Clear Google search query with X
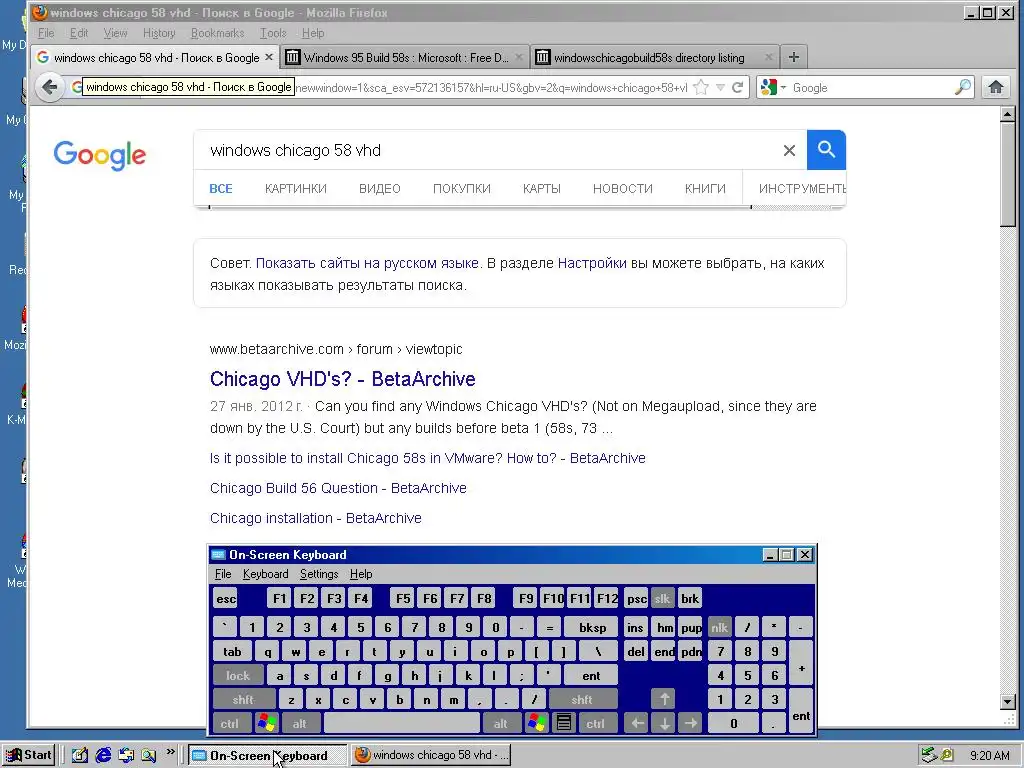 pos(789,151)
